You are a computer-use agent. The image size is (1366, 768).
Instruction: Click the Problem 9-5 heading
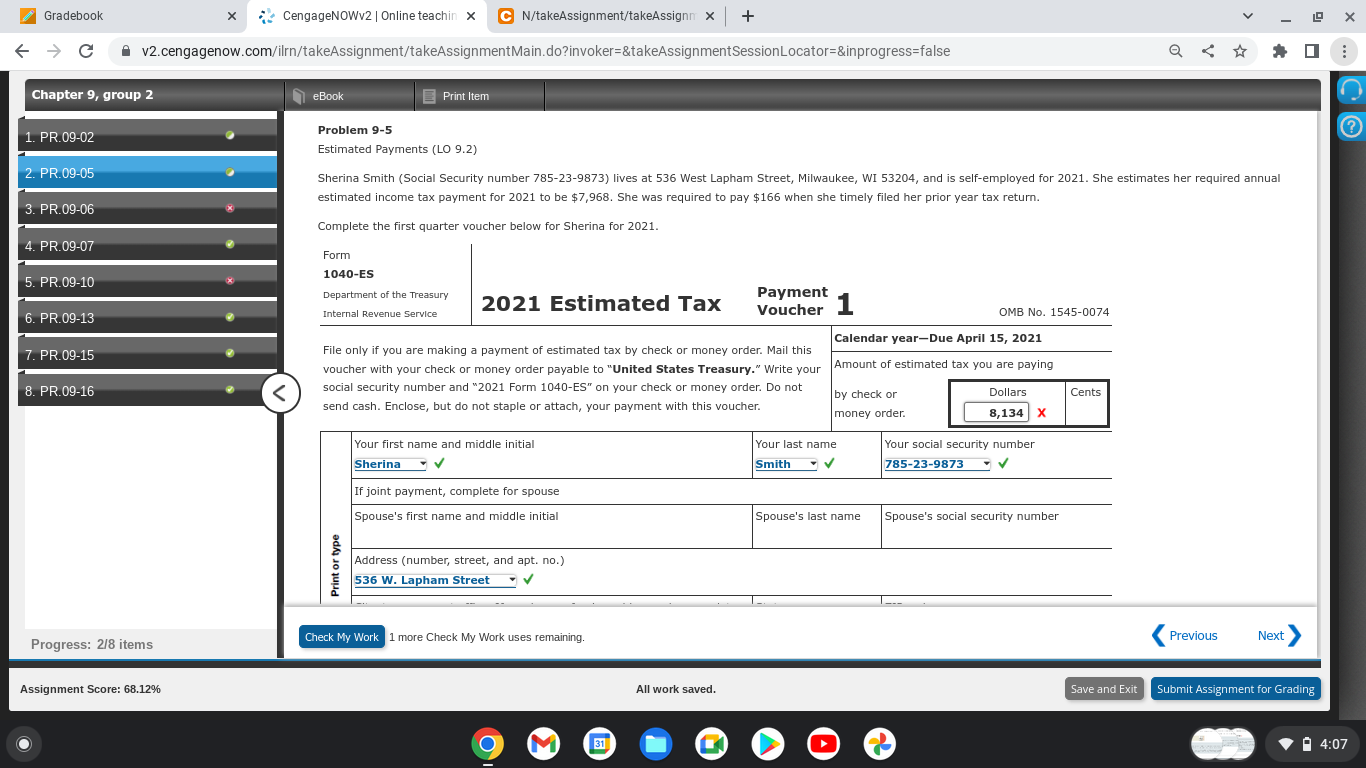click(x=355, y=130)
